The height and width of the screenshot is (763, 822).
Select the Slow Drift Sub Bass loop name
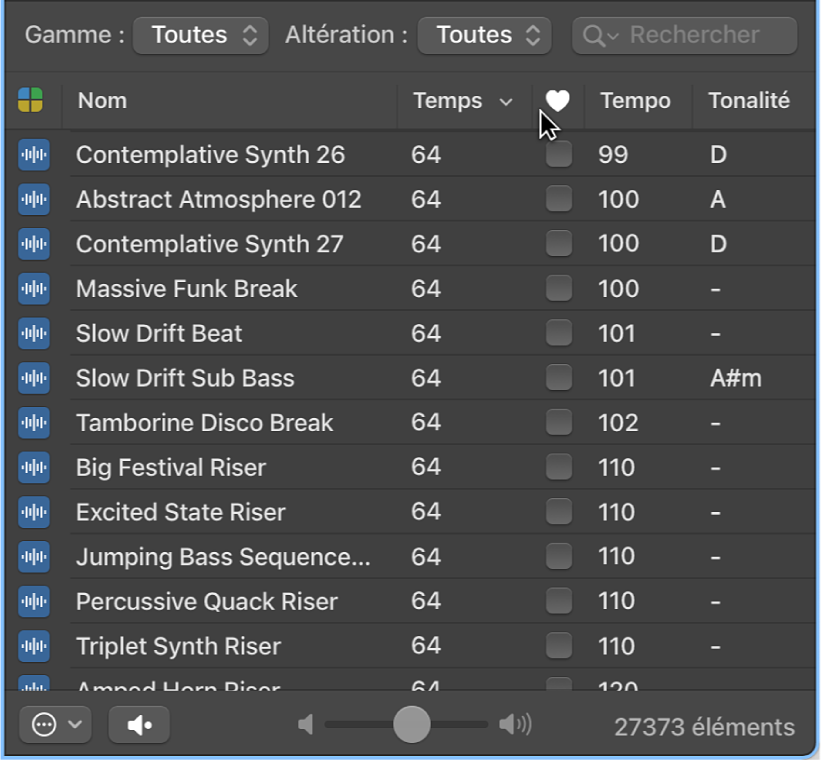(185, 378)
